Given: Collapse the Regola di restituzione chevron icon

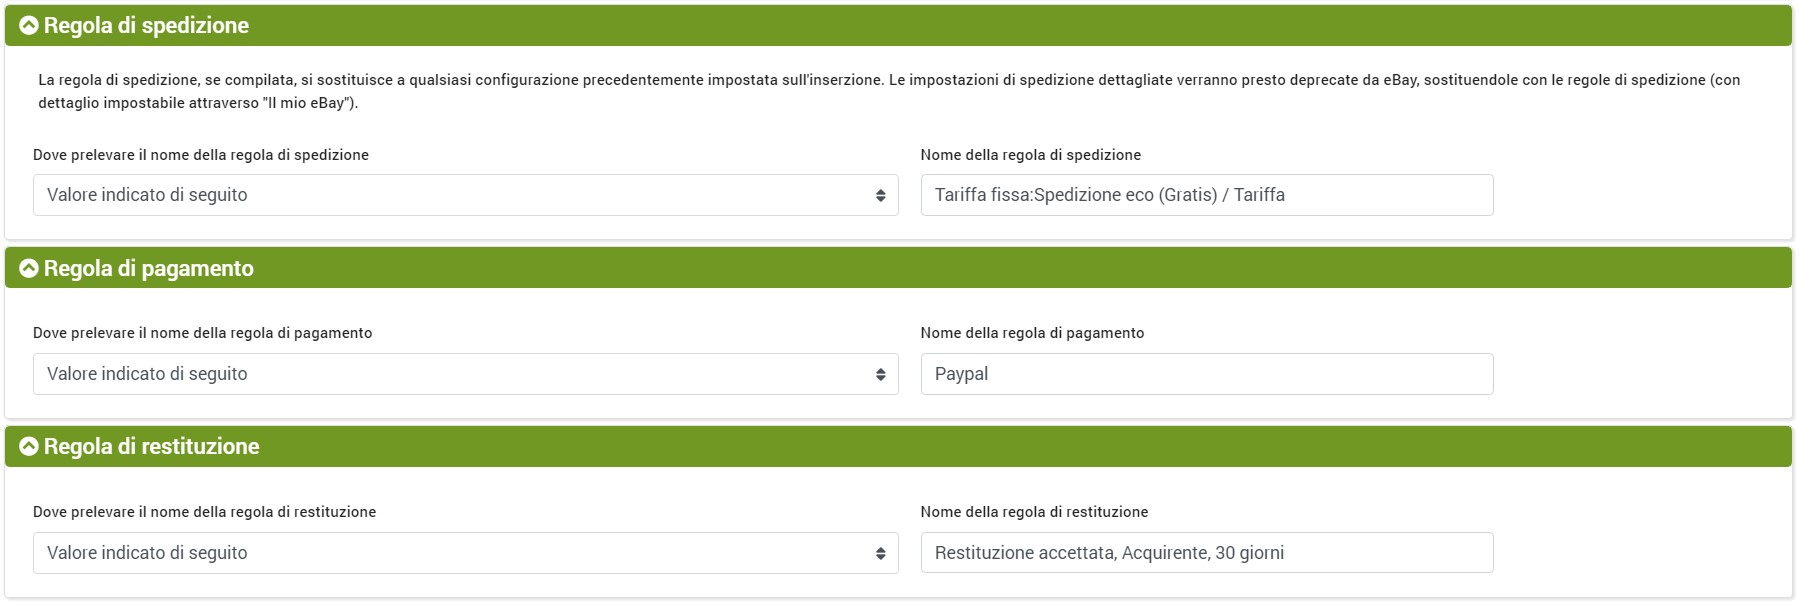Looking at the screenshot, I should coord(29,447).
